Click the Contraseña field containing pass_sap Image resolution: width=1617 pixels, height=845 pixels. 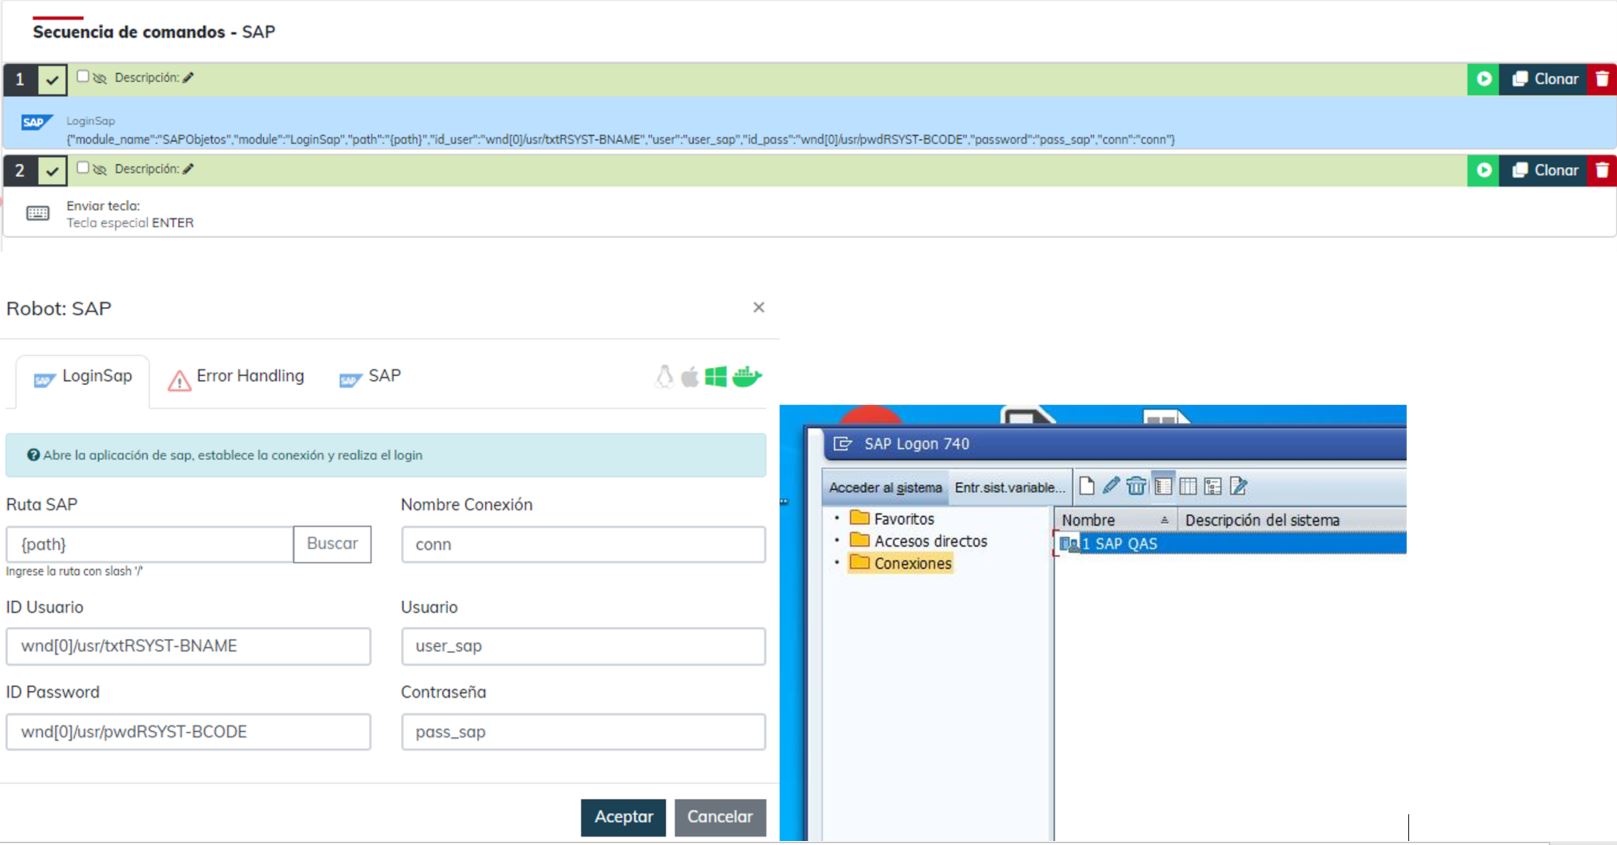tap(583, 732)
